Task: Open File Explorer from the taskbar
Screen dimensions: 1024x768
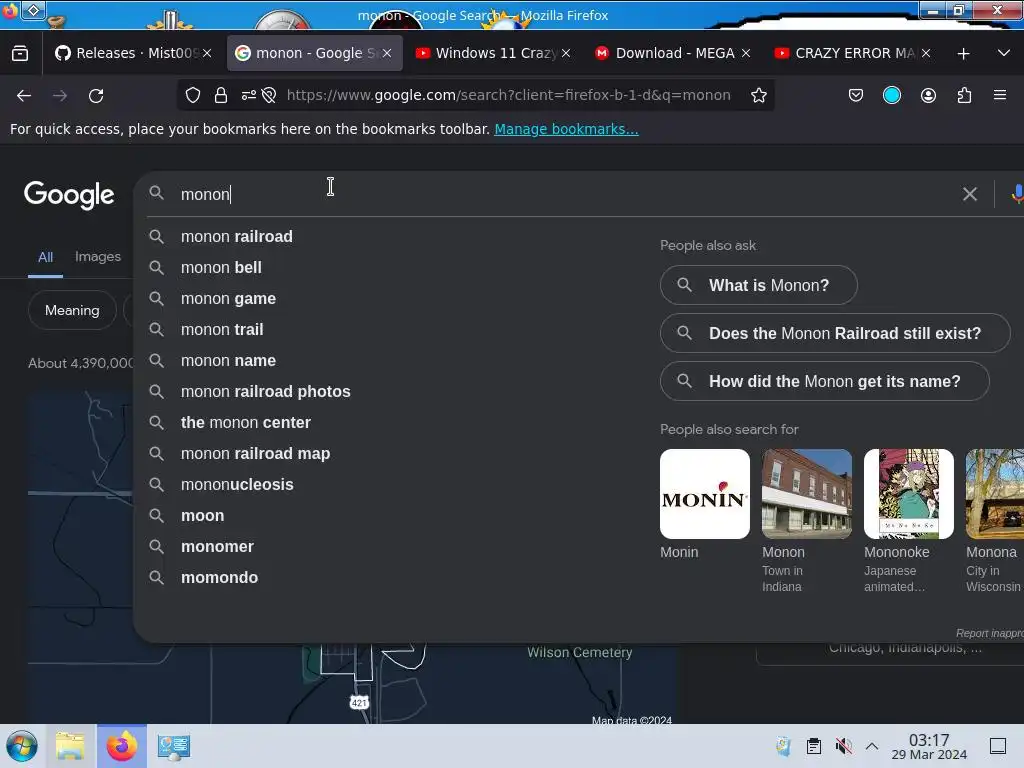Action: (70, 746)
